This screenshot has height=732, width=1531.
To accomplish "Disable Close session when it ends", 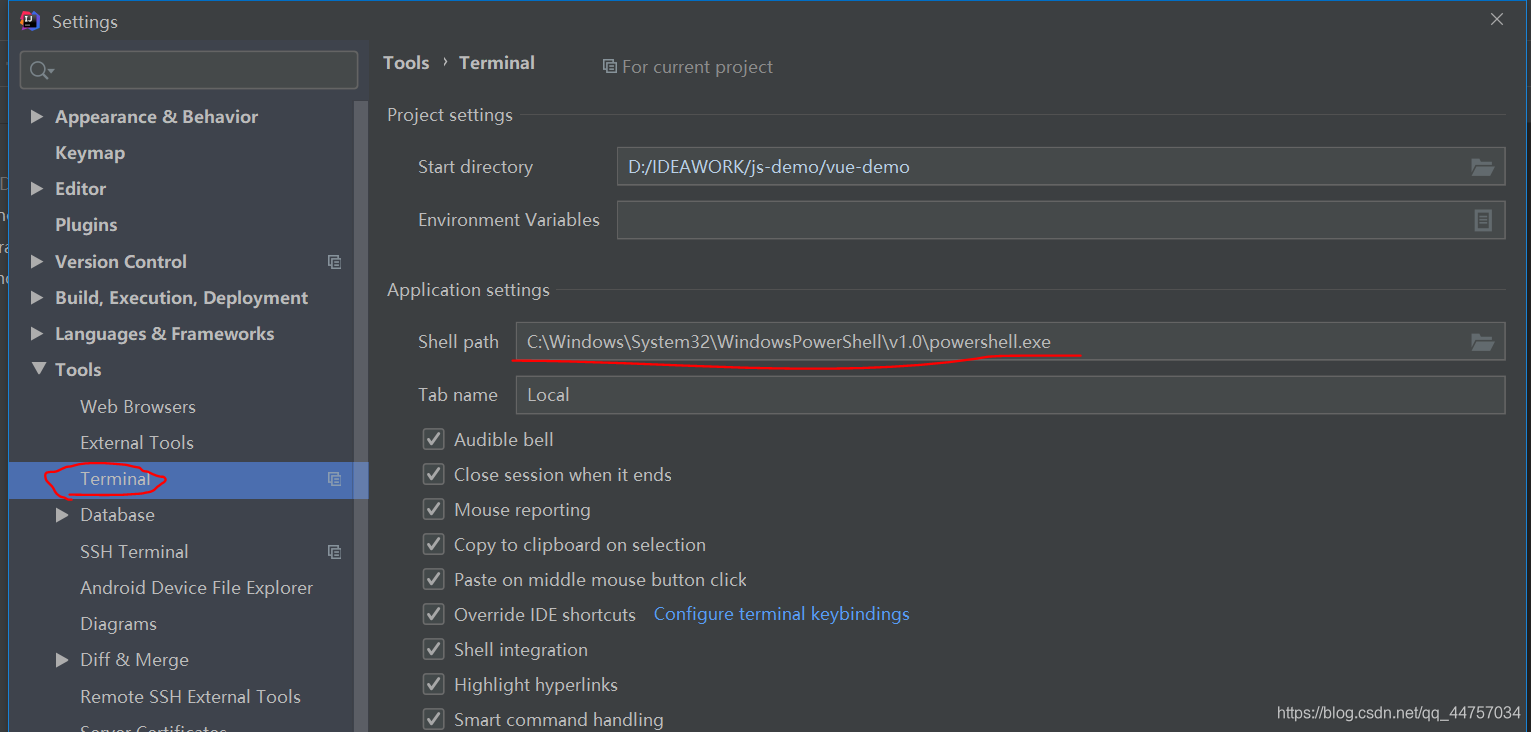I will pos(433,474).
